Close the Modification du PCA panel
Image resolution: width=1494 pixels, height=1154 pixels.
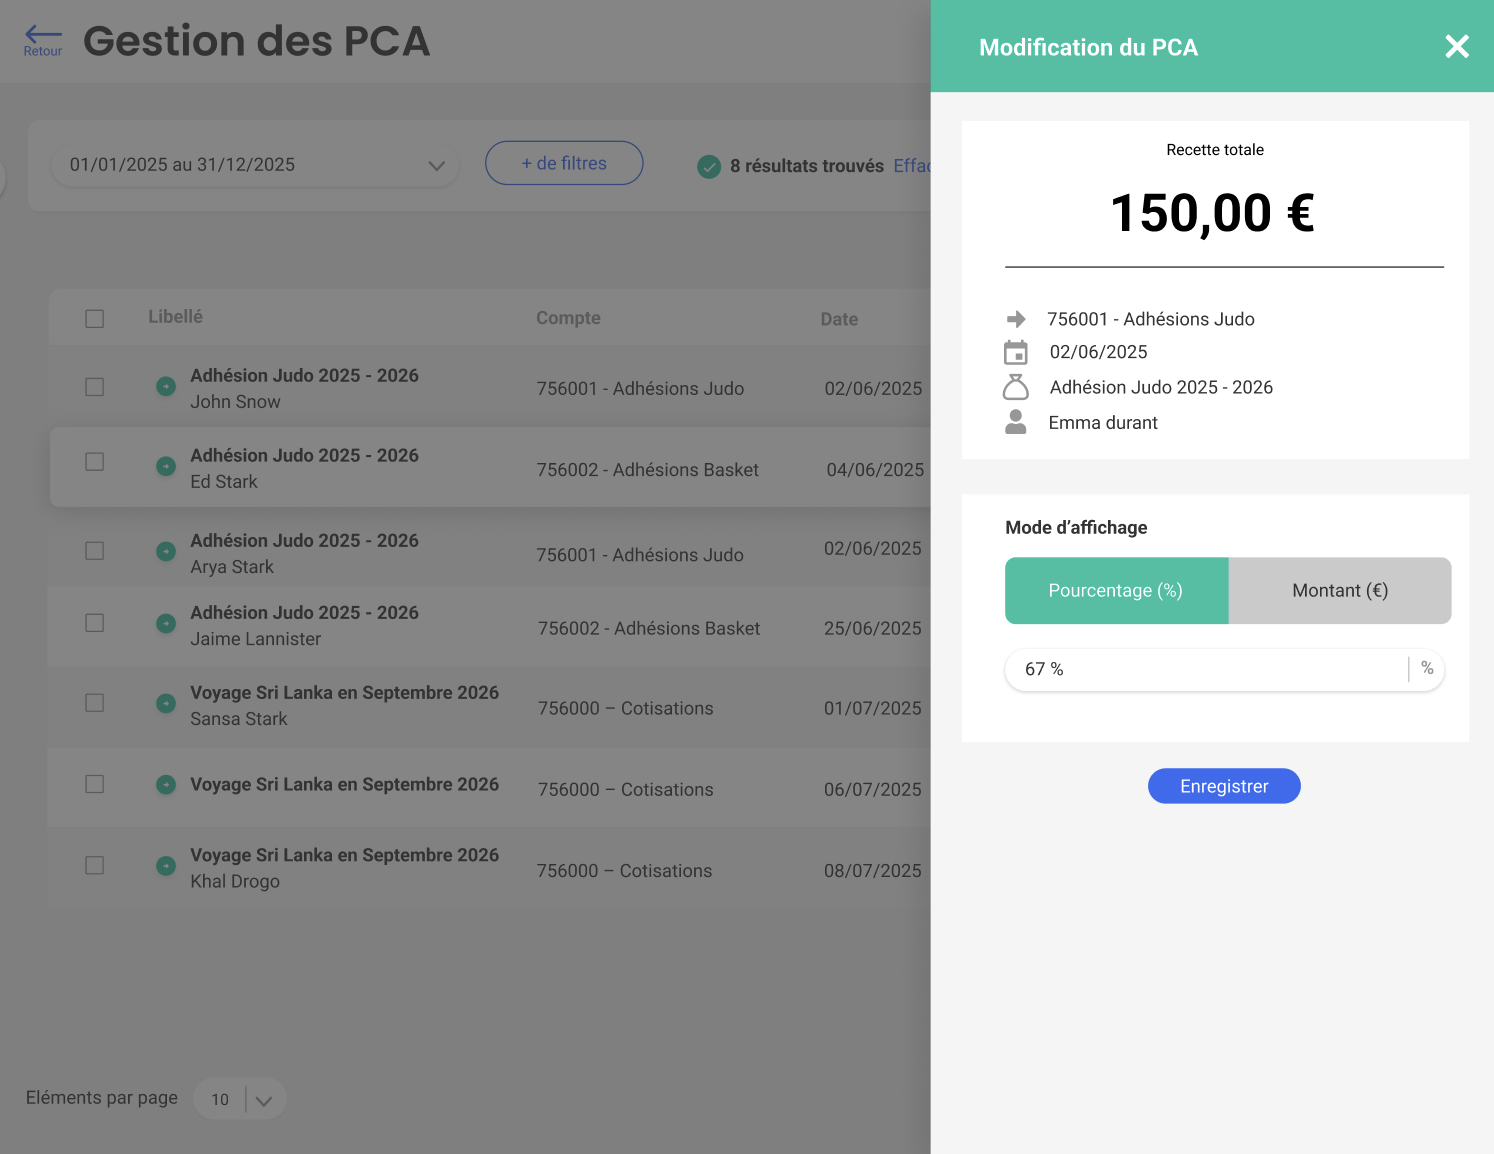[1456, 47]
